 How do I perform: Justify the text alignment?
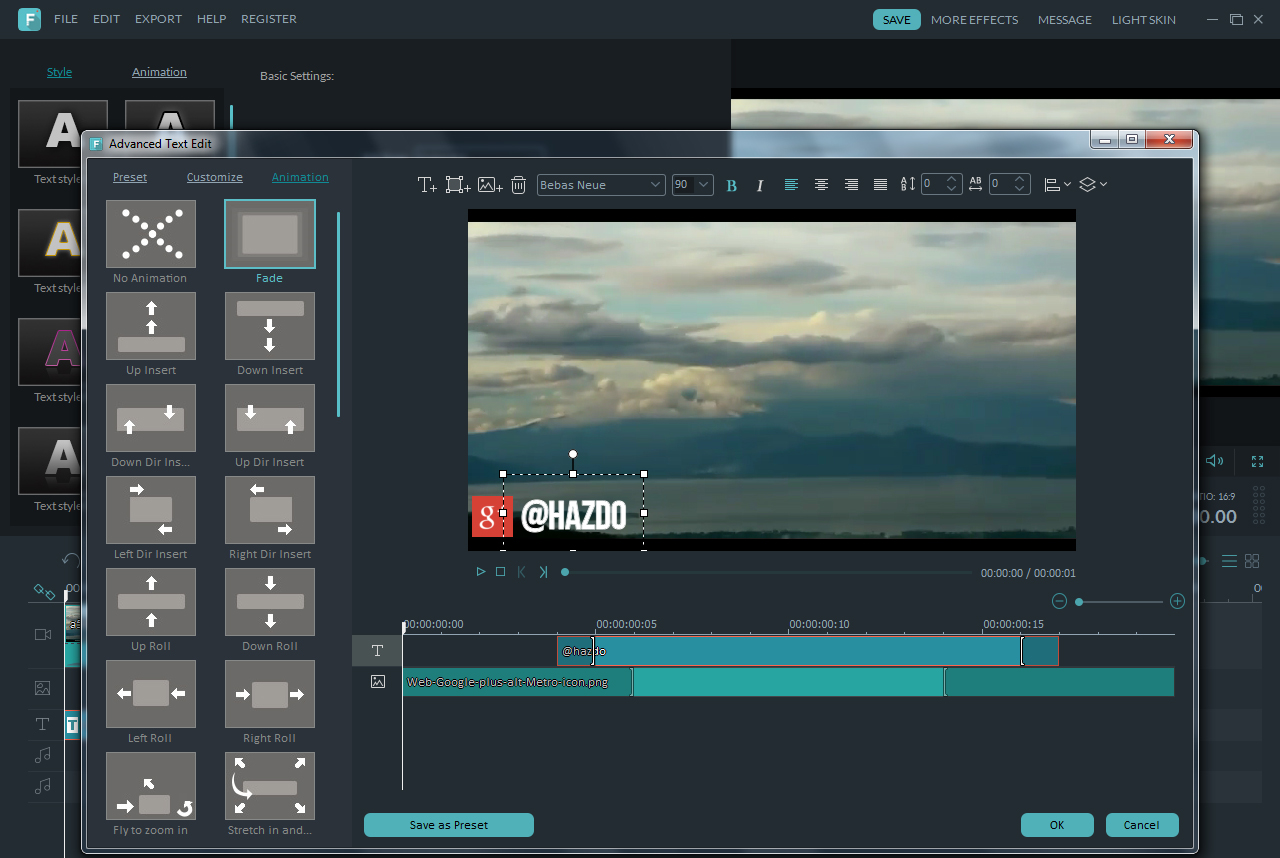coord(881,184)
